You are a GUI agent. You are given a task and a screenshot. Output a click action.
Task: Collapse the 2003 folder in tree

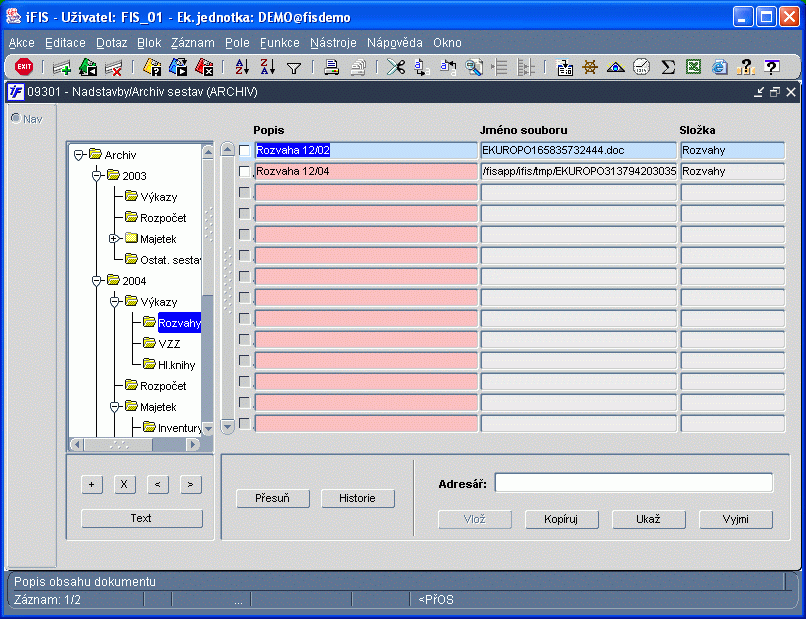[x=97, y=176]
